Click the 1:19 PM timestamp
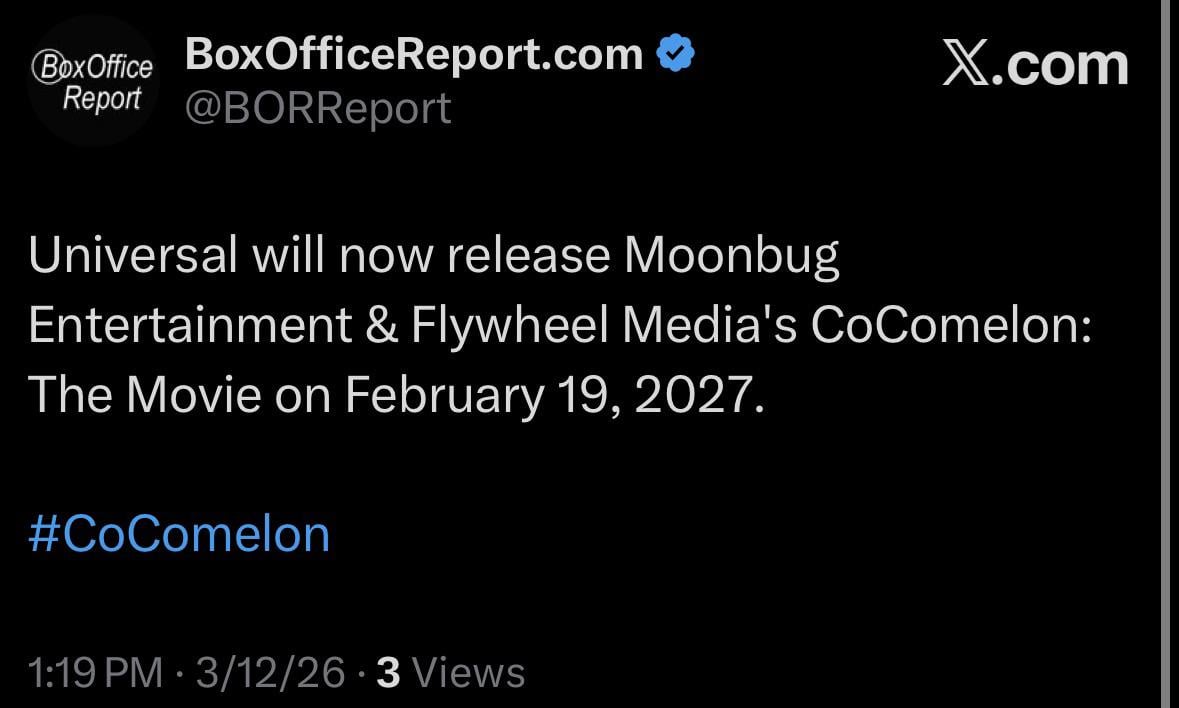The width and height of the screenshot is (1179, 708). click(96, 673)
